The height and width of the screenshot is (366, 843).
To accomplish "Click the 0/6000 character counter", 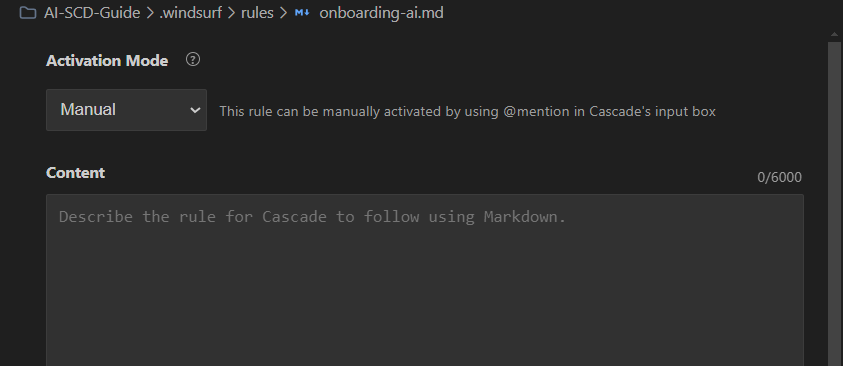I will (780, 177).
